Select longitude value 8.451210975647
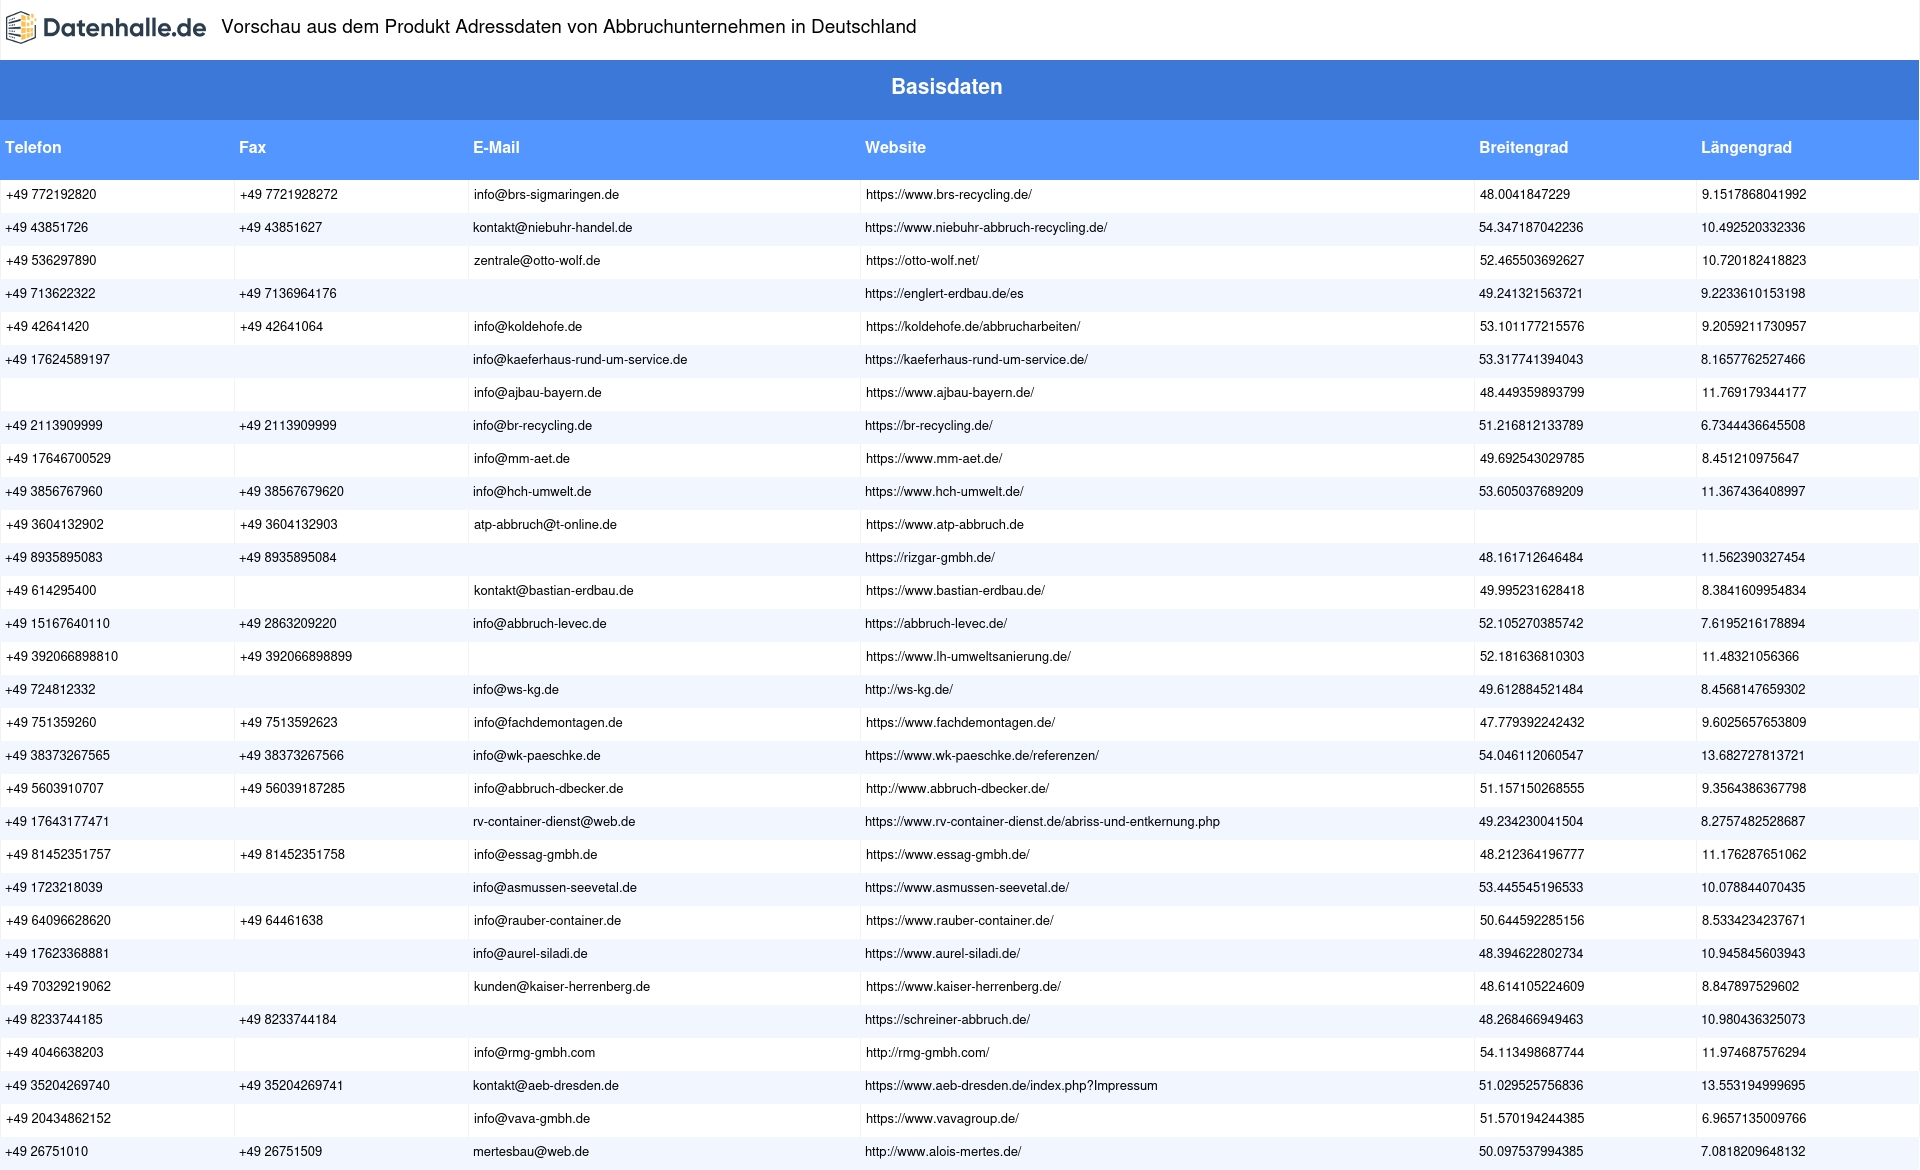This screenshot has height=1170, width=1920. [1750, 459]
